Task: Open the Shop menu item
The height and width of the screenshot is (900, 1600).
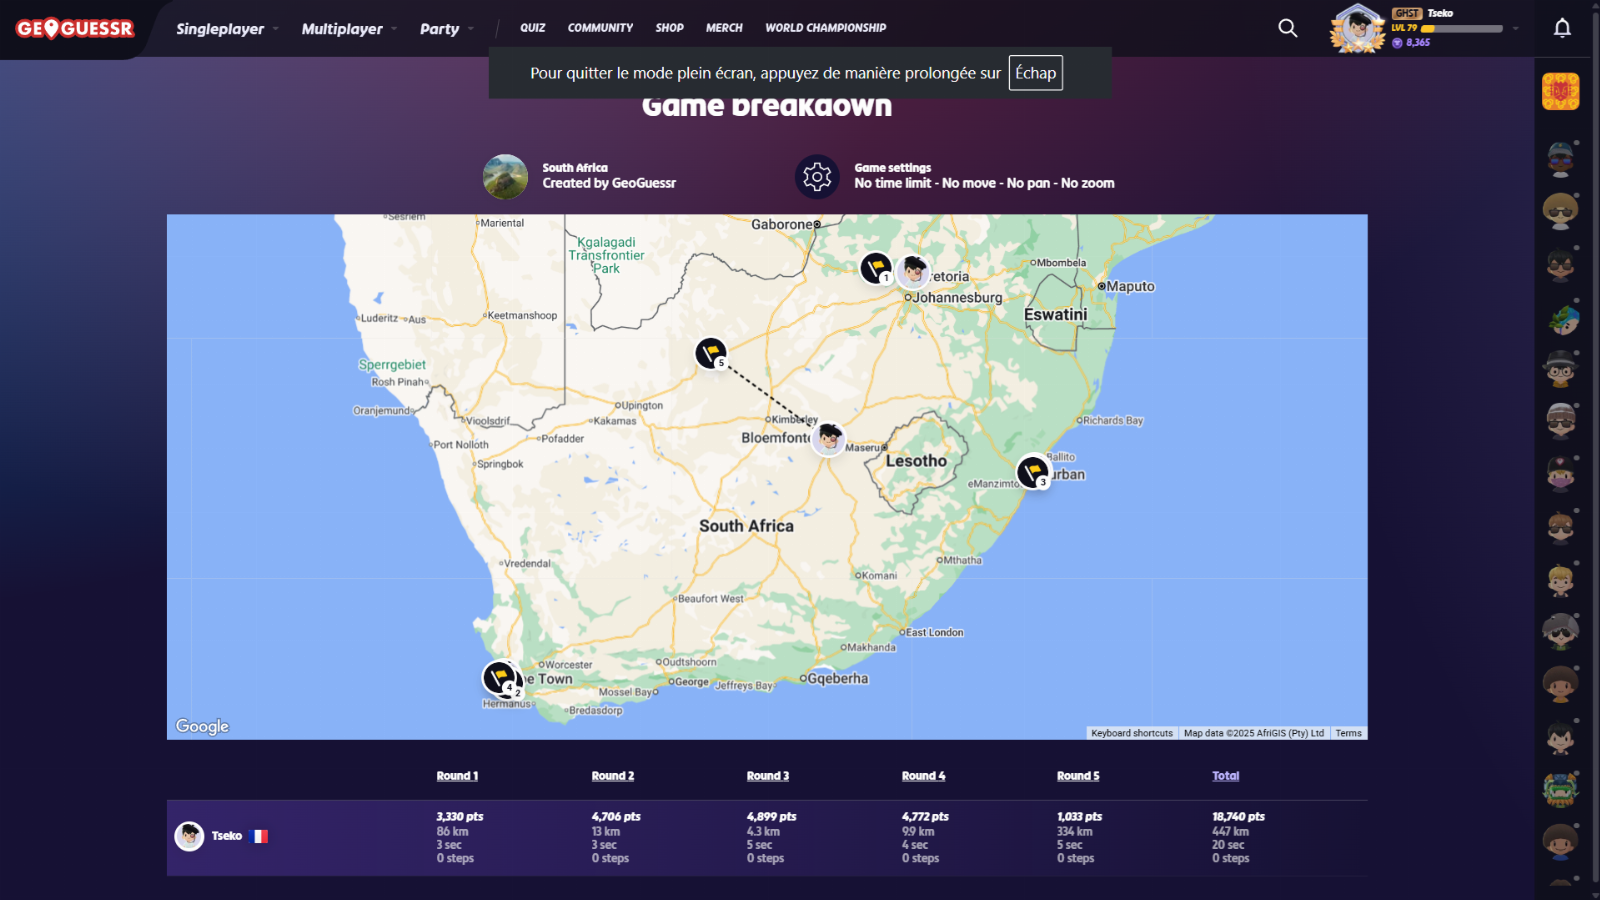Action: 669,28
